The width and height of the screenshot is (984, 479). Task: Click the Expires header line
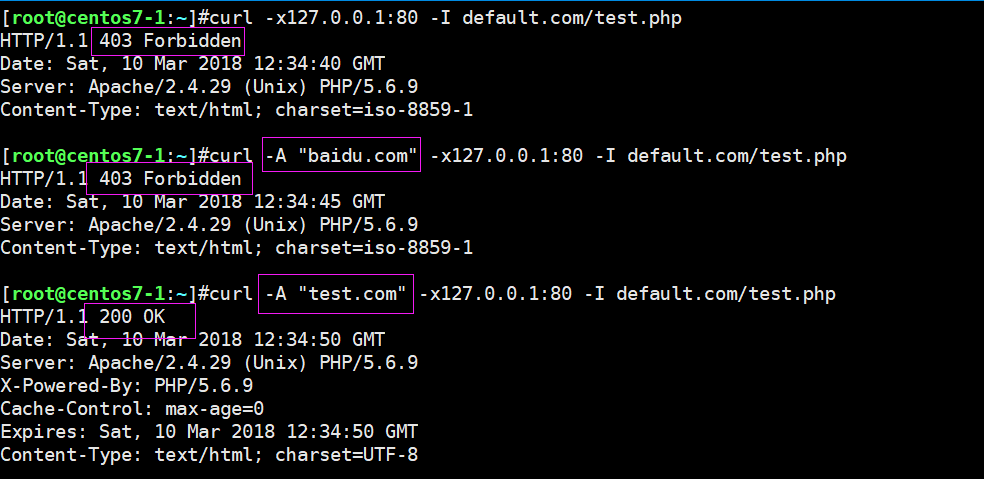point(209,432)
